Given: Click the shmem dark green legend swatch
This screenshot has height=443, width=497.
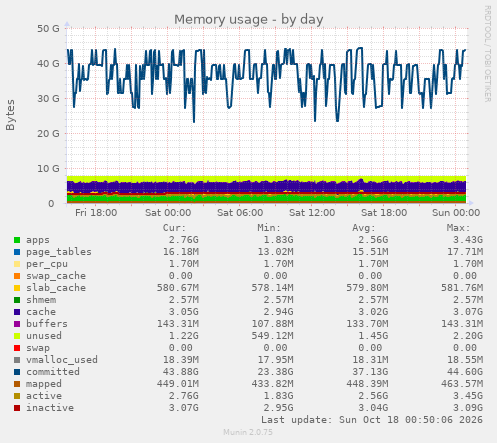Looking at the screenshot, I should pos(17,300).
